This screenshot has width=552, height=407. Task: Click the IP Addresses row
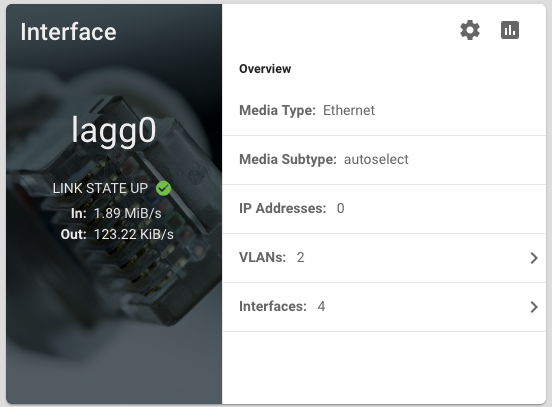pyautogui.click(x=384, y=209)
